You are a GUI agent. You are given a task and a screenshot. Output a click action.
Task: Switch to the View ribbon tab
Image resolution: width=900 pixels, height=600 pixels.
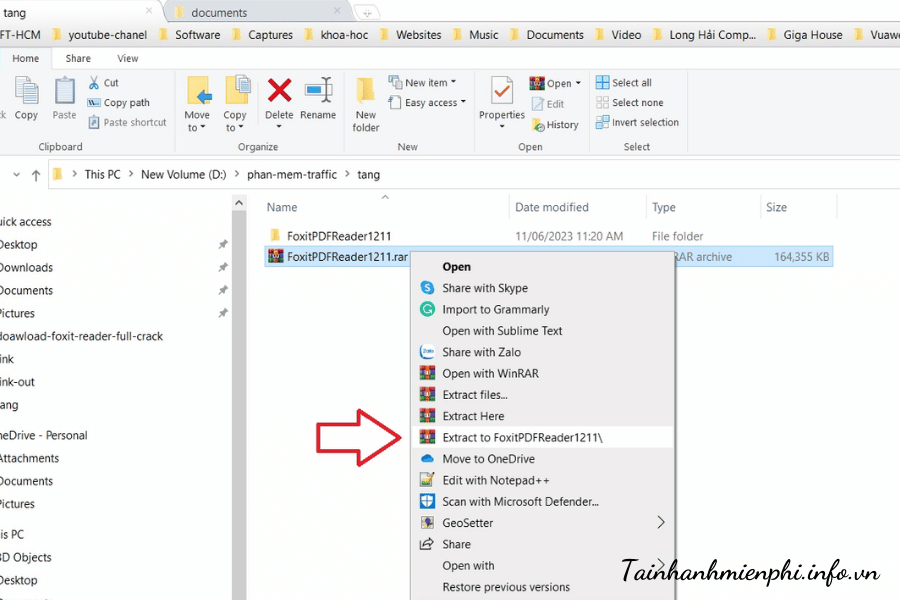click(x=128, y=59)
